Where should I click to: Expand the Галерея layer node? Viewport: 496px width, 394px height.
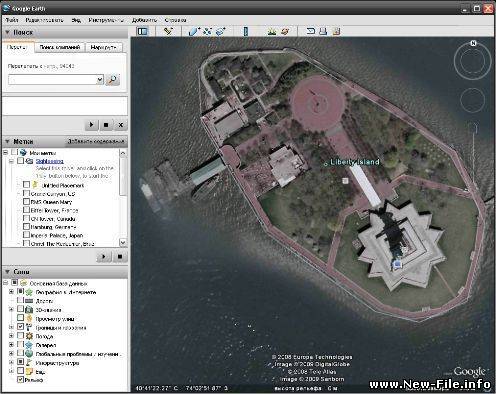11,344
